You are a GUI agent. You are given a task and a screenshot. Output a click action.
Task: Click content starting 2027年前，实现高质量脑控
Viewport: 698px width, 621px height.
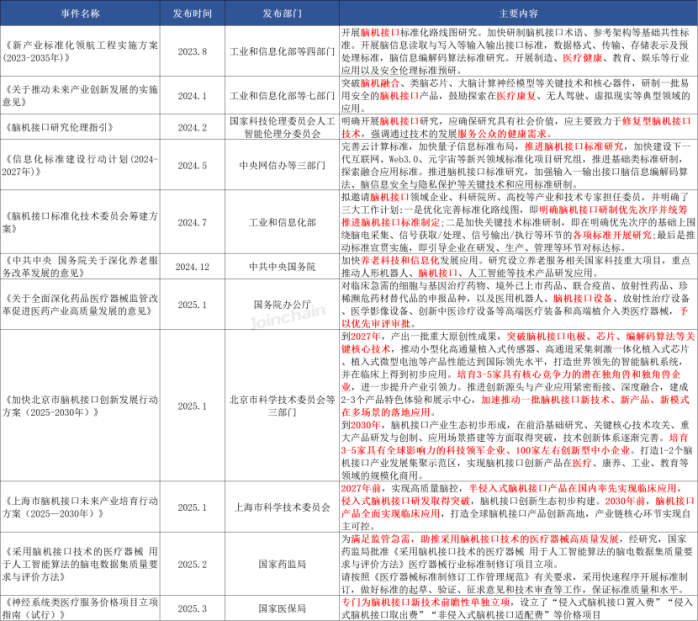click(x=518, y=507)
